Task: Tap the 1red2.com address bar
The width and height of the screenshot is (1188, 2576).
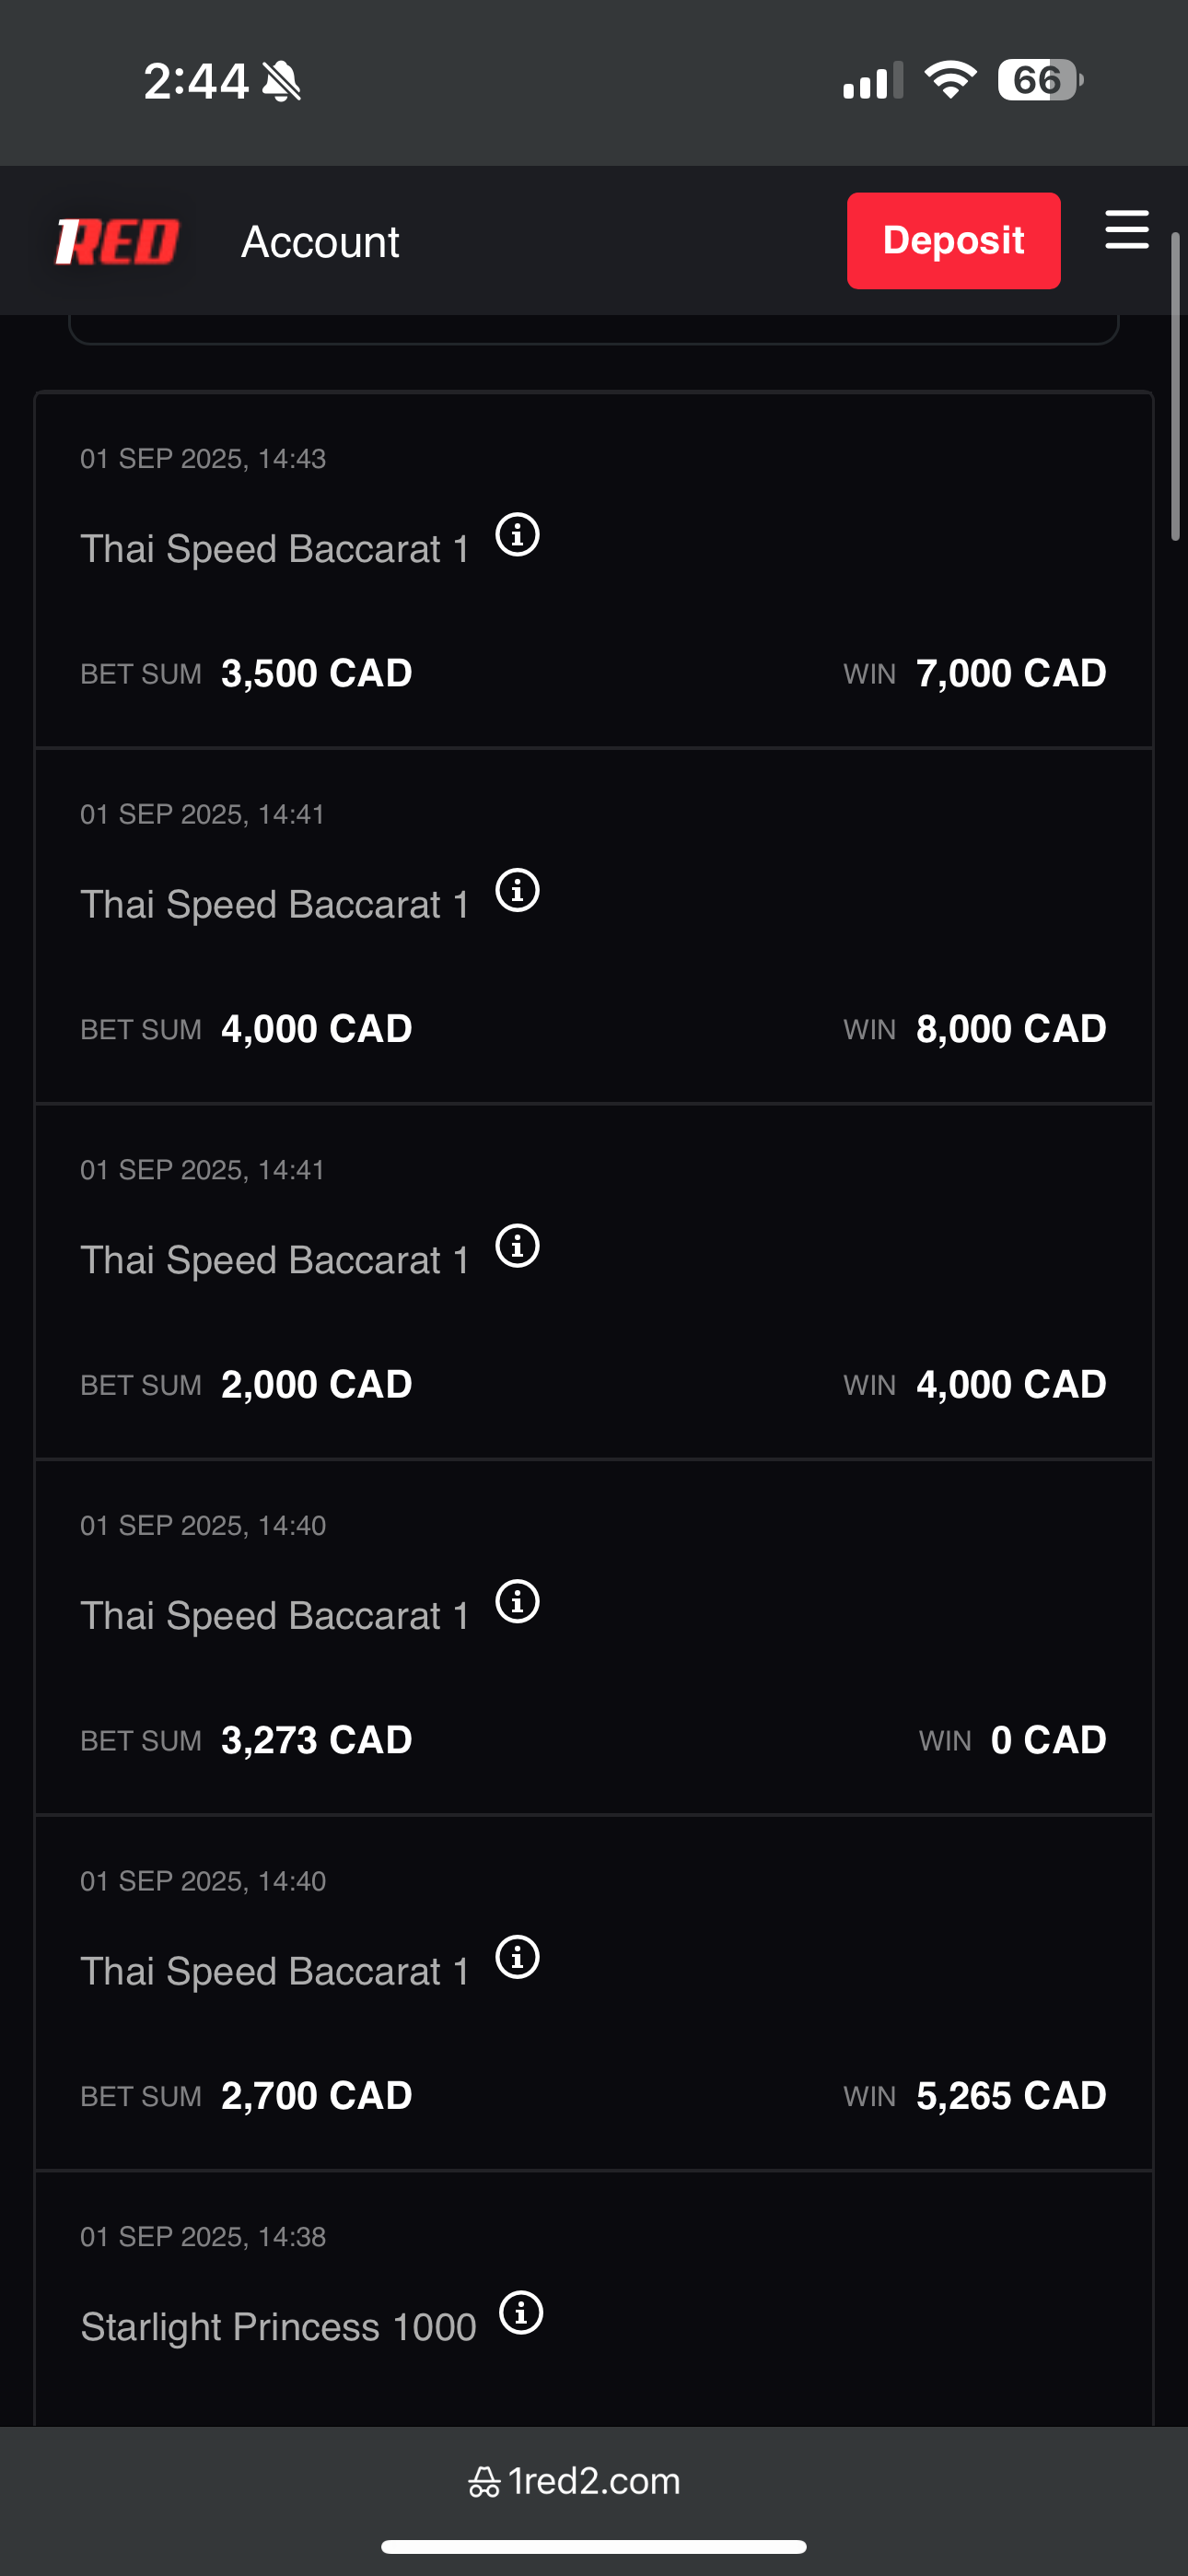Action: click(x=594, y=2481)
